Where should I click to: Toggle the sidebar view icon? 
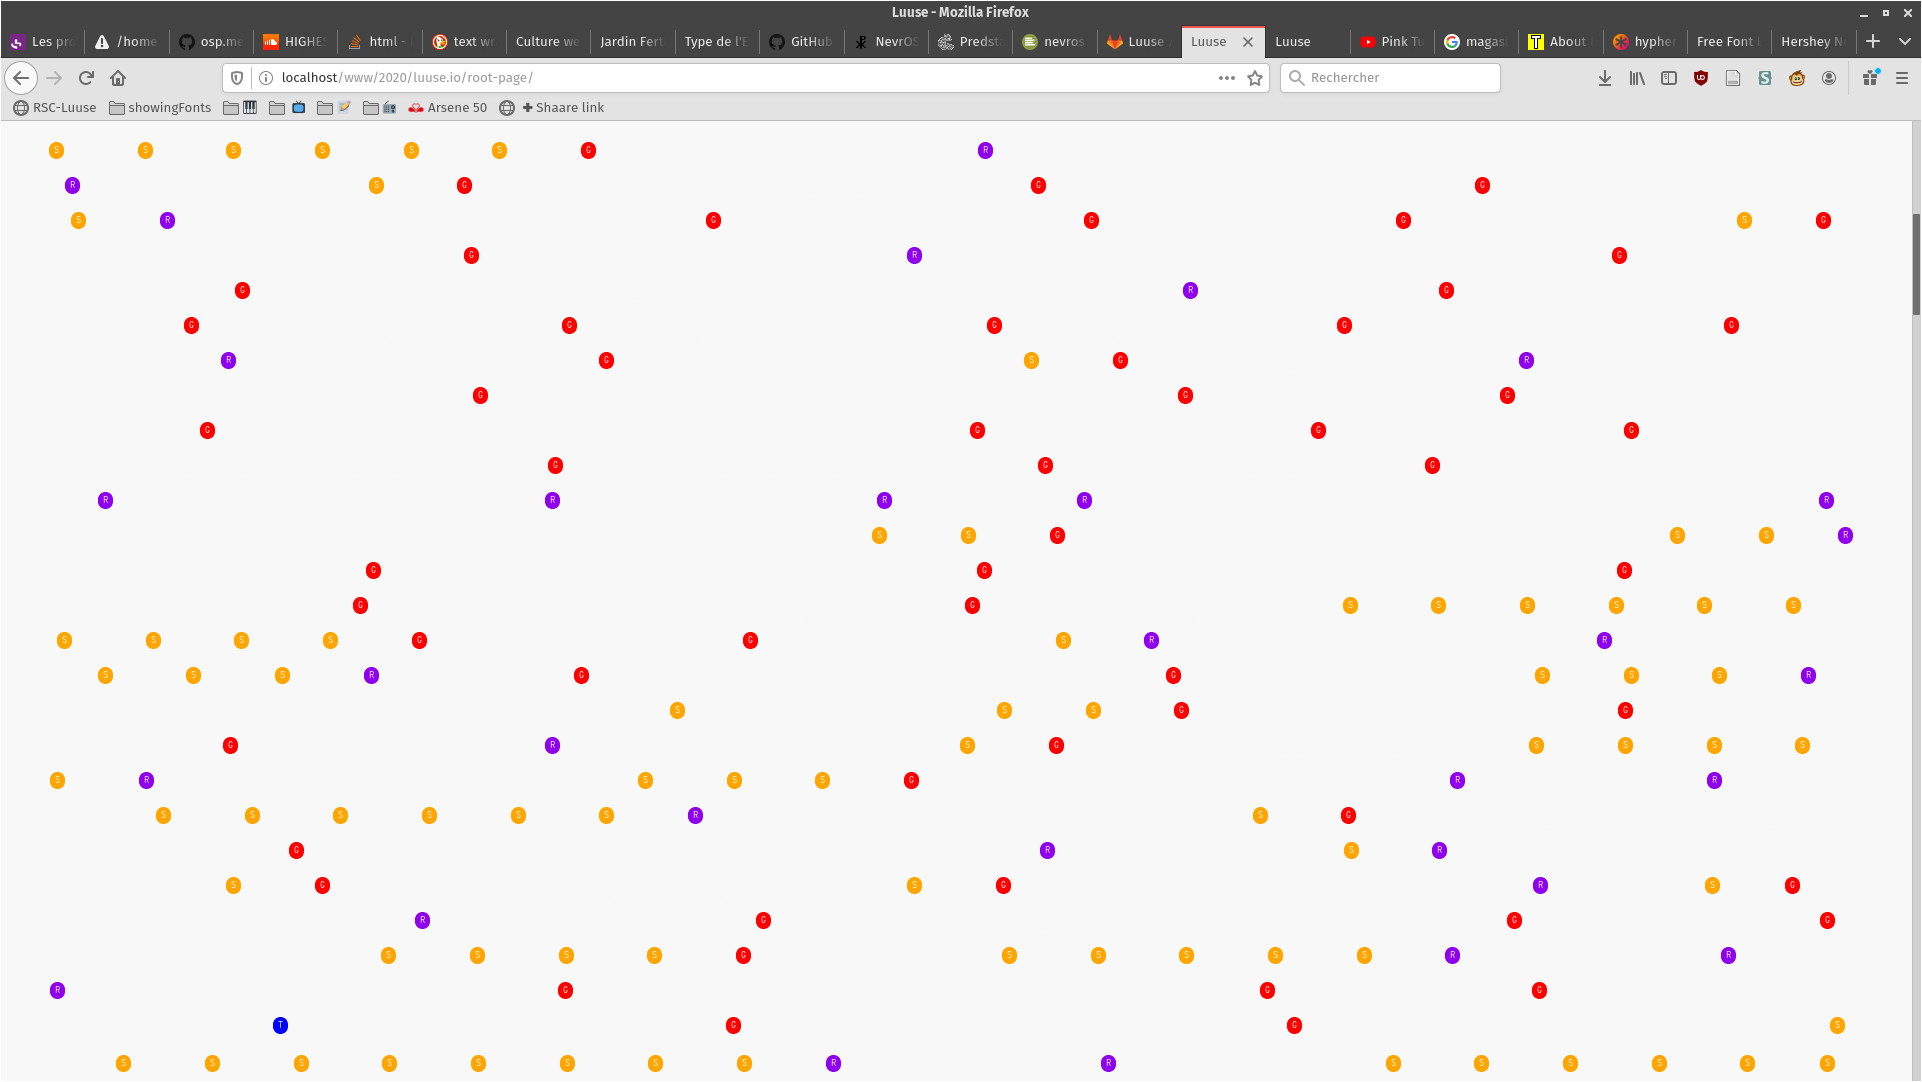coord(1669,78)
